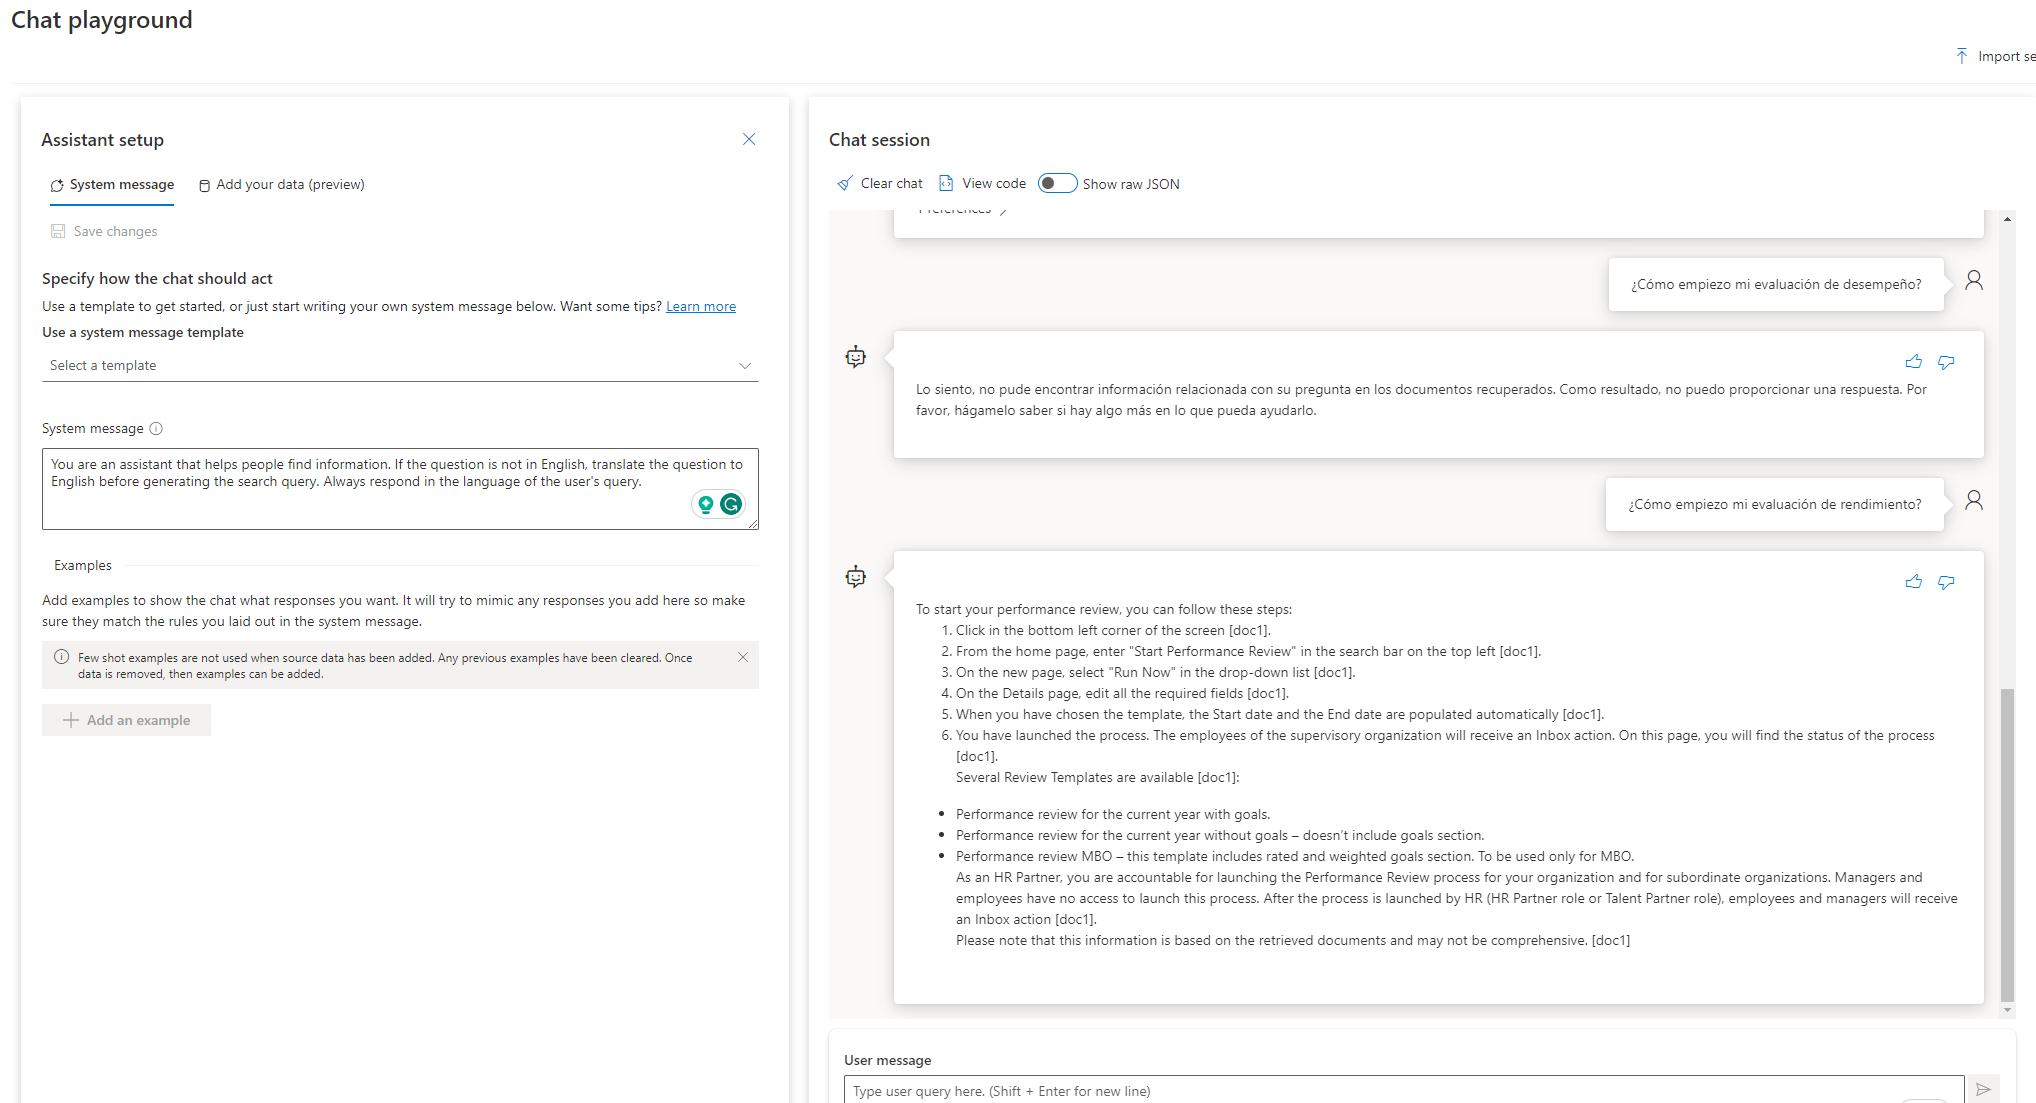This screenshot has height=1103, width=2036.
Task: Click into the user message input field
Action: point(1400,1091)
